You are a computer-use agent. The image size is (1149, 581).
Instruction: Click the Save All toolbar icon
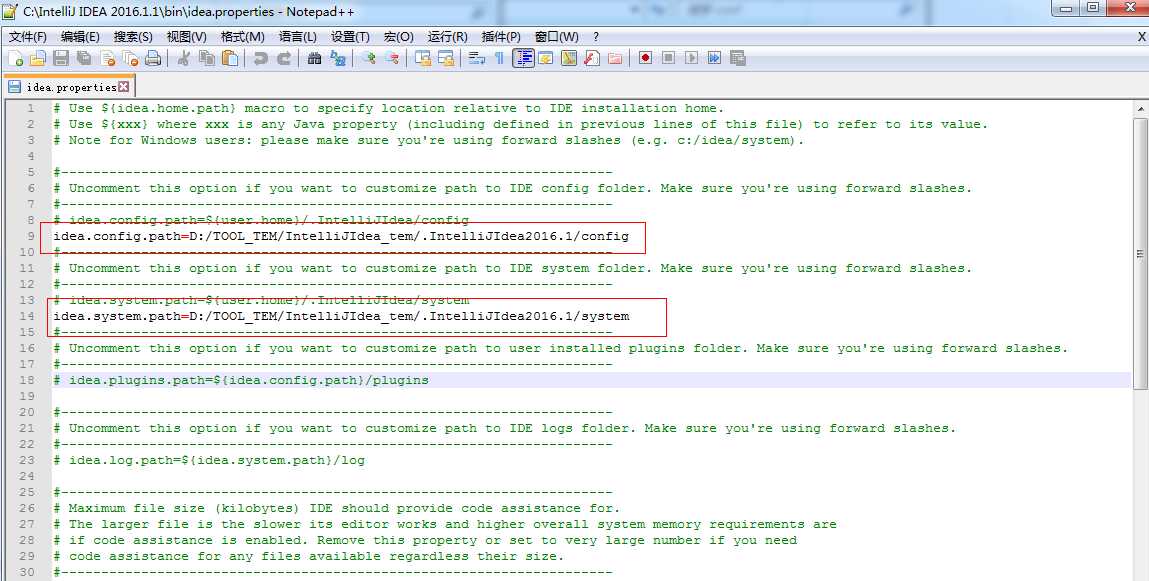[84, 59]
